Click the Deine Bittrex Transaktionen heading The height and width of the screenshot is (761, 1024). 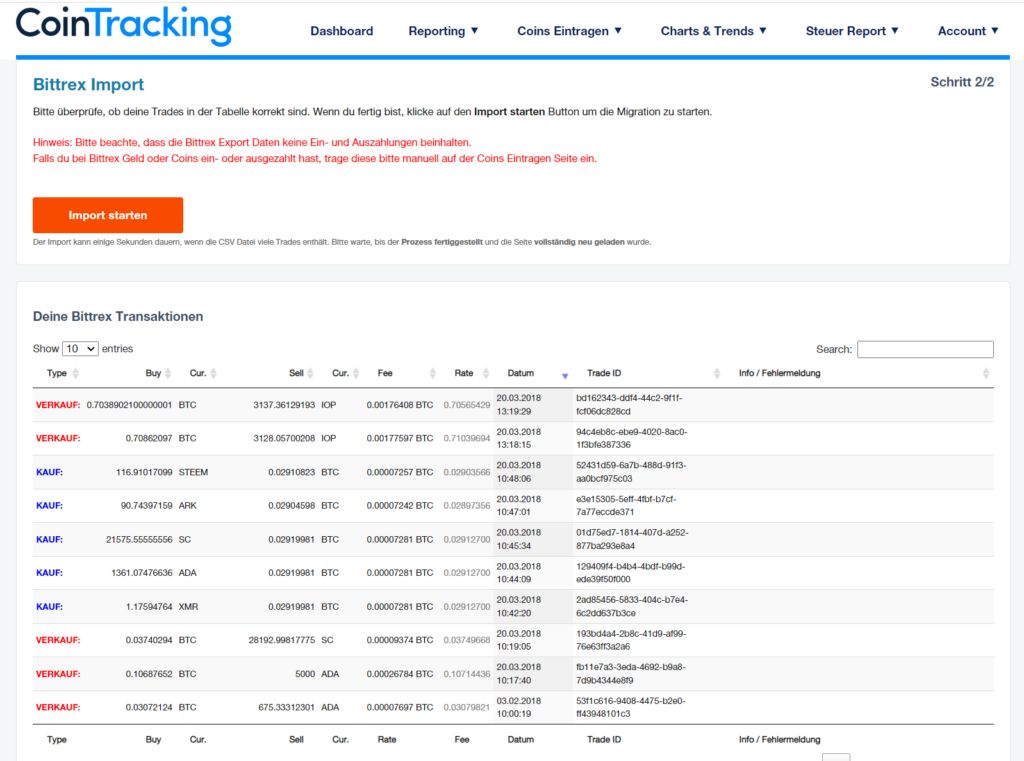(x=118, y=316)
